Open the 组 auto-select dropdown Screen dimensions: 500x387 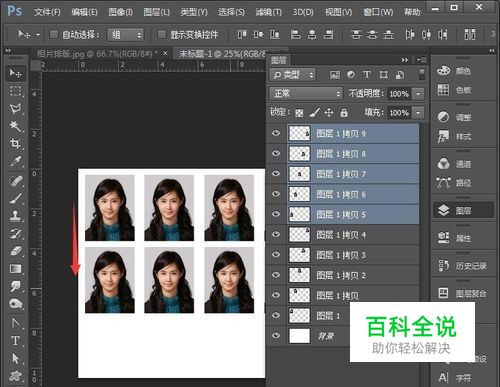click(125, 34)
